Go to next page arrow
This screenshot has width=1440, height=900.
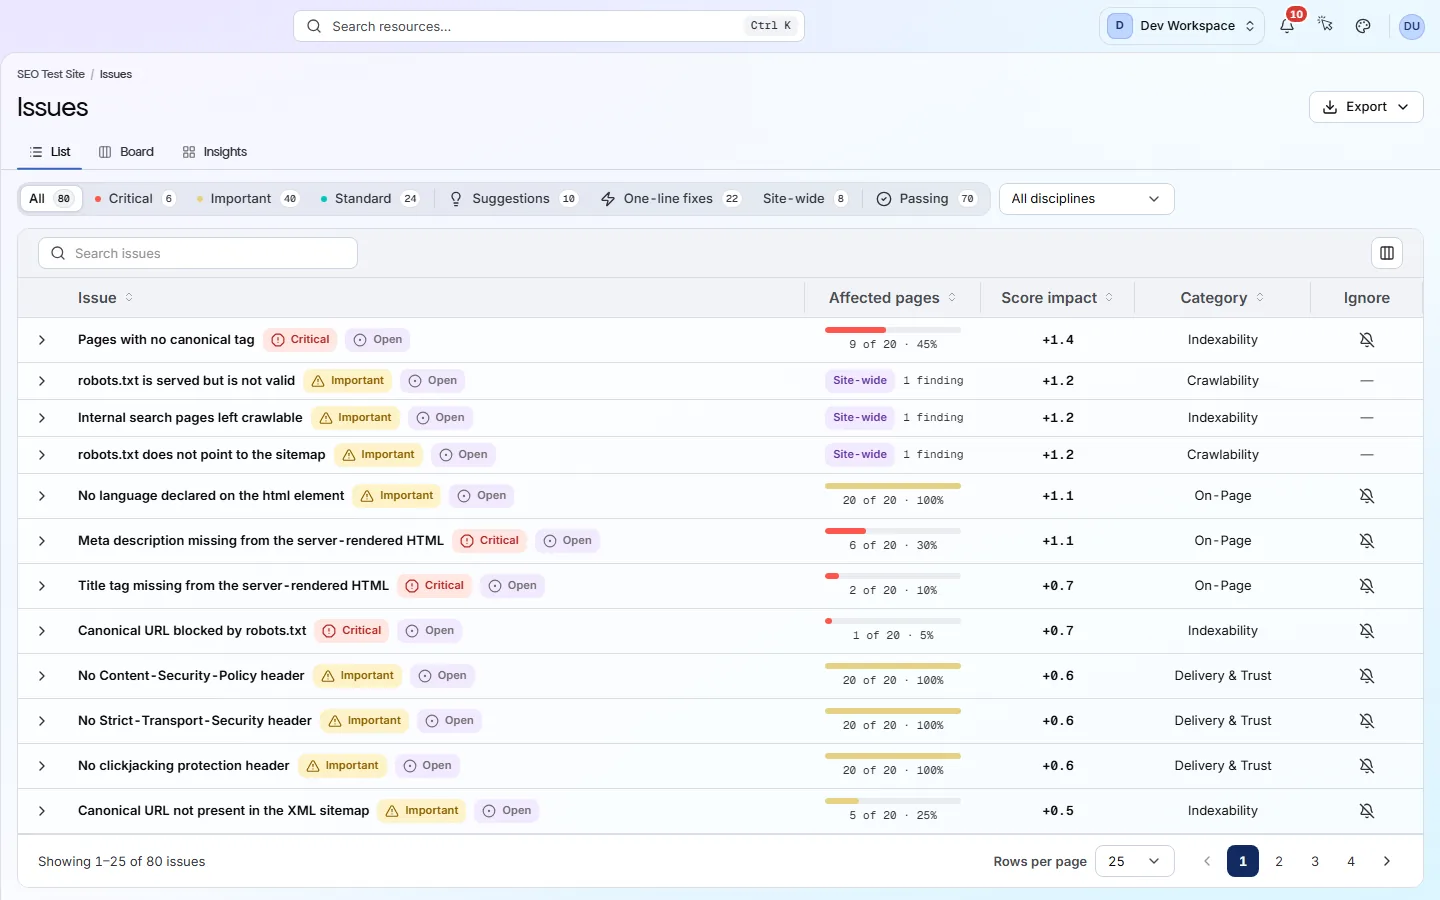pyautogui.click(x=1387, y=861)
